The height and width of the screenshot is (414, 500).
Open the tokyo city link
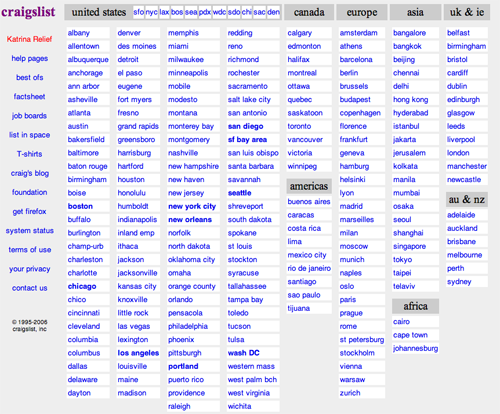[402, 260]
